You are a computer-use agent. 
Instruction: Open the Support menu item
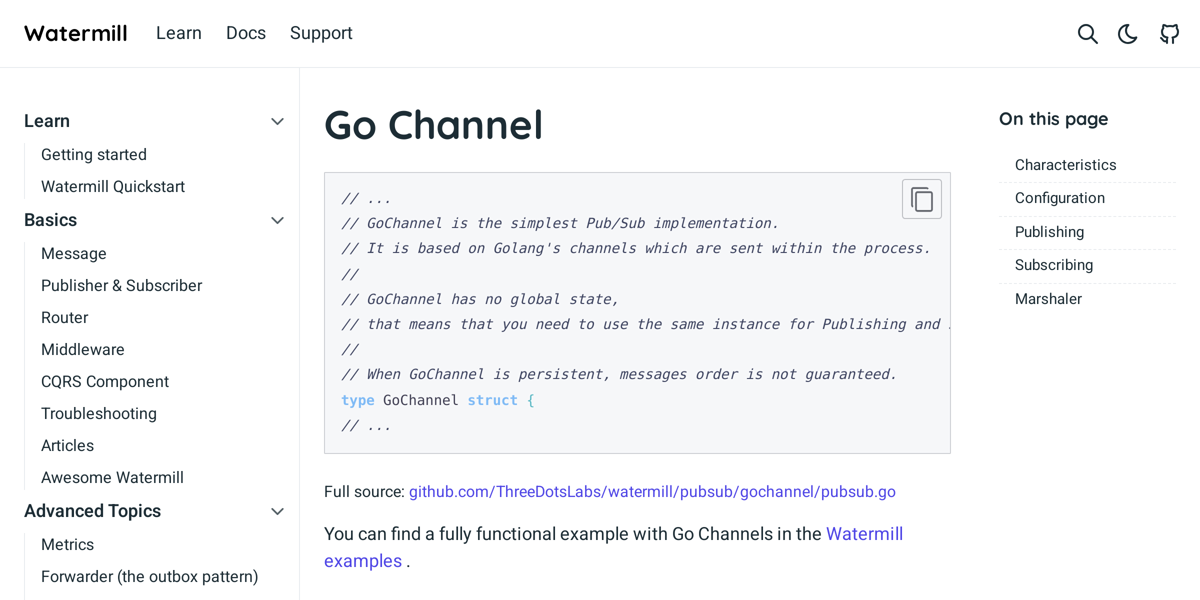coord(321,33)
